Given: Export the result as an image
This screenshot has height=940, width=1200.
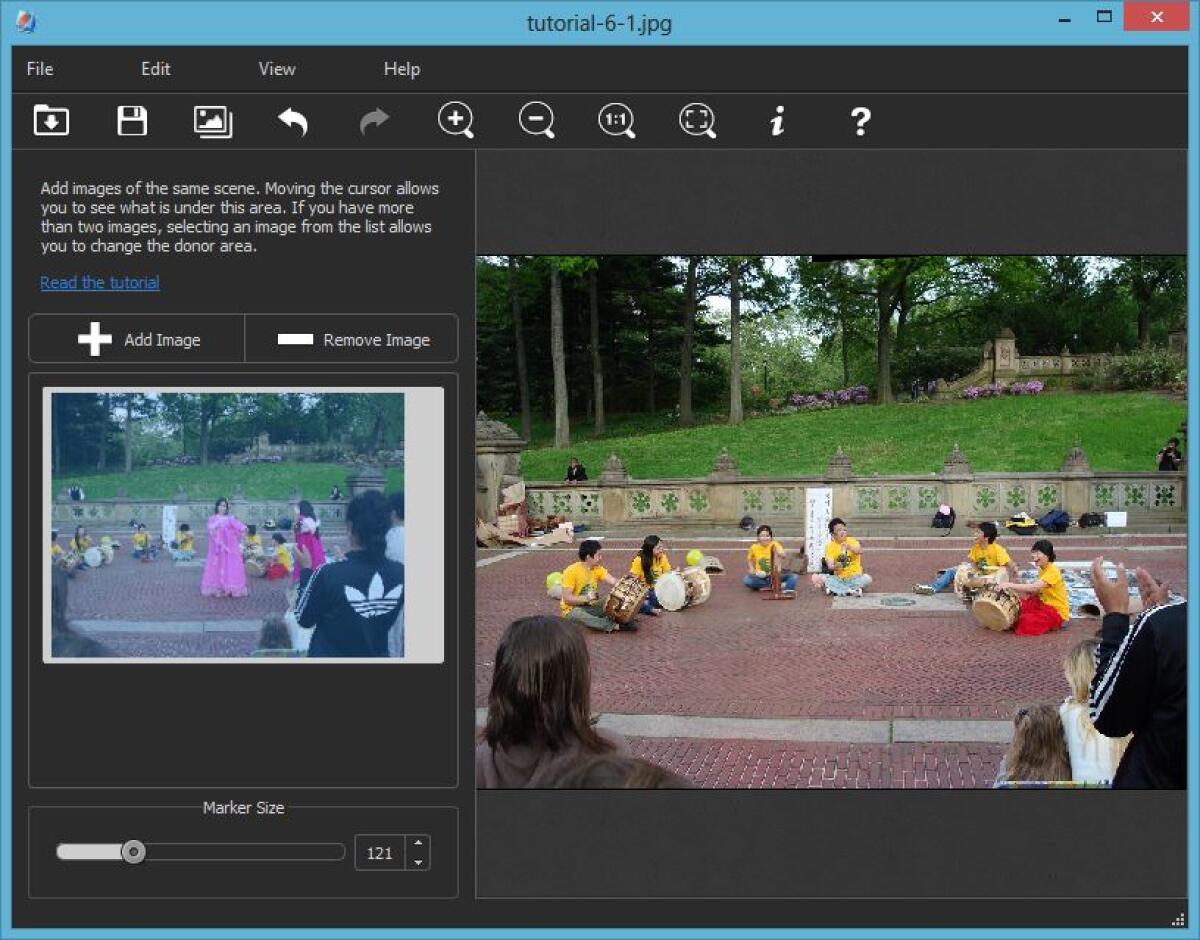Looking at the screenshot, I should coord(213,120).
